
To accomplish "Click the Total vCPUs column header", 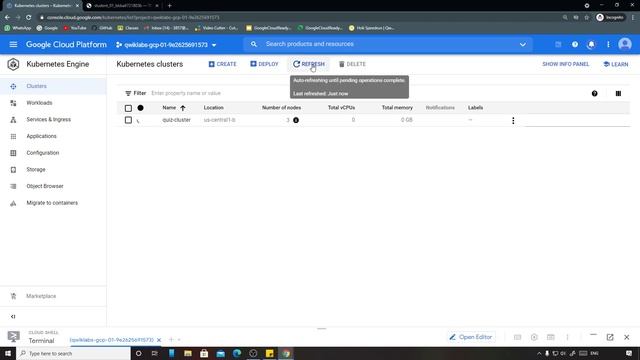I will pos(341,108).
